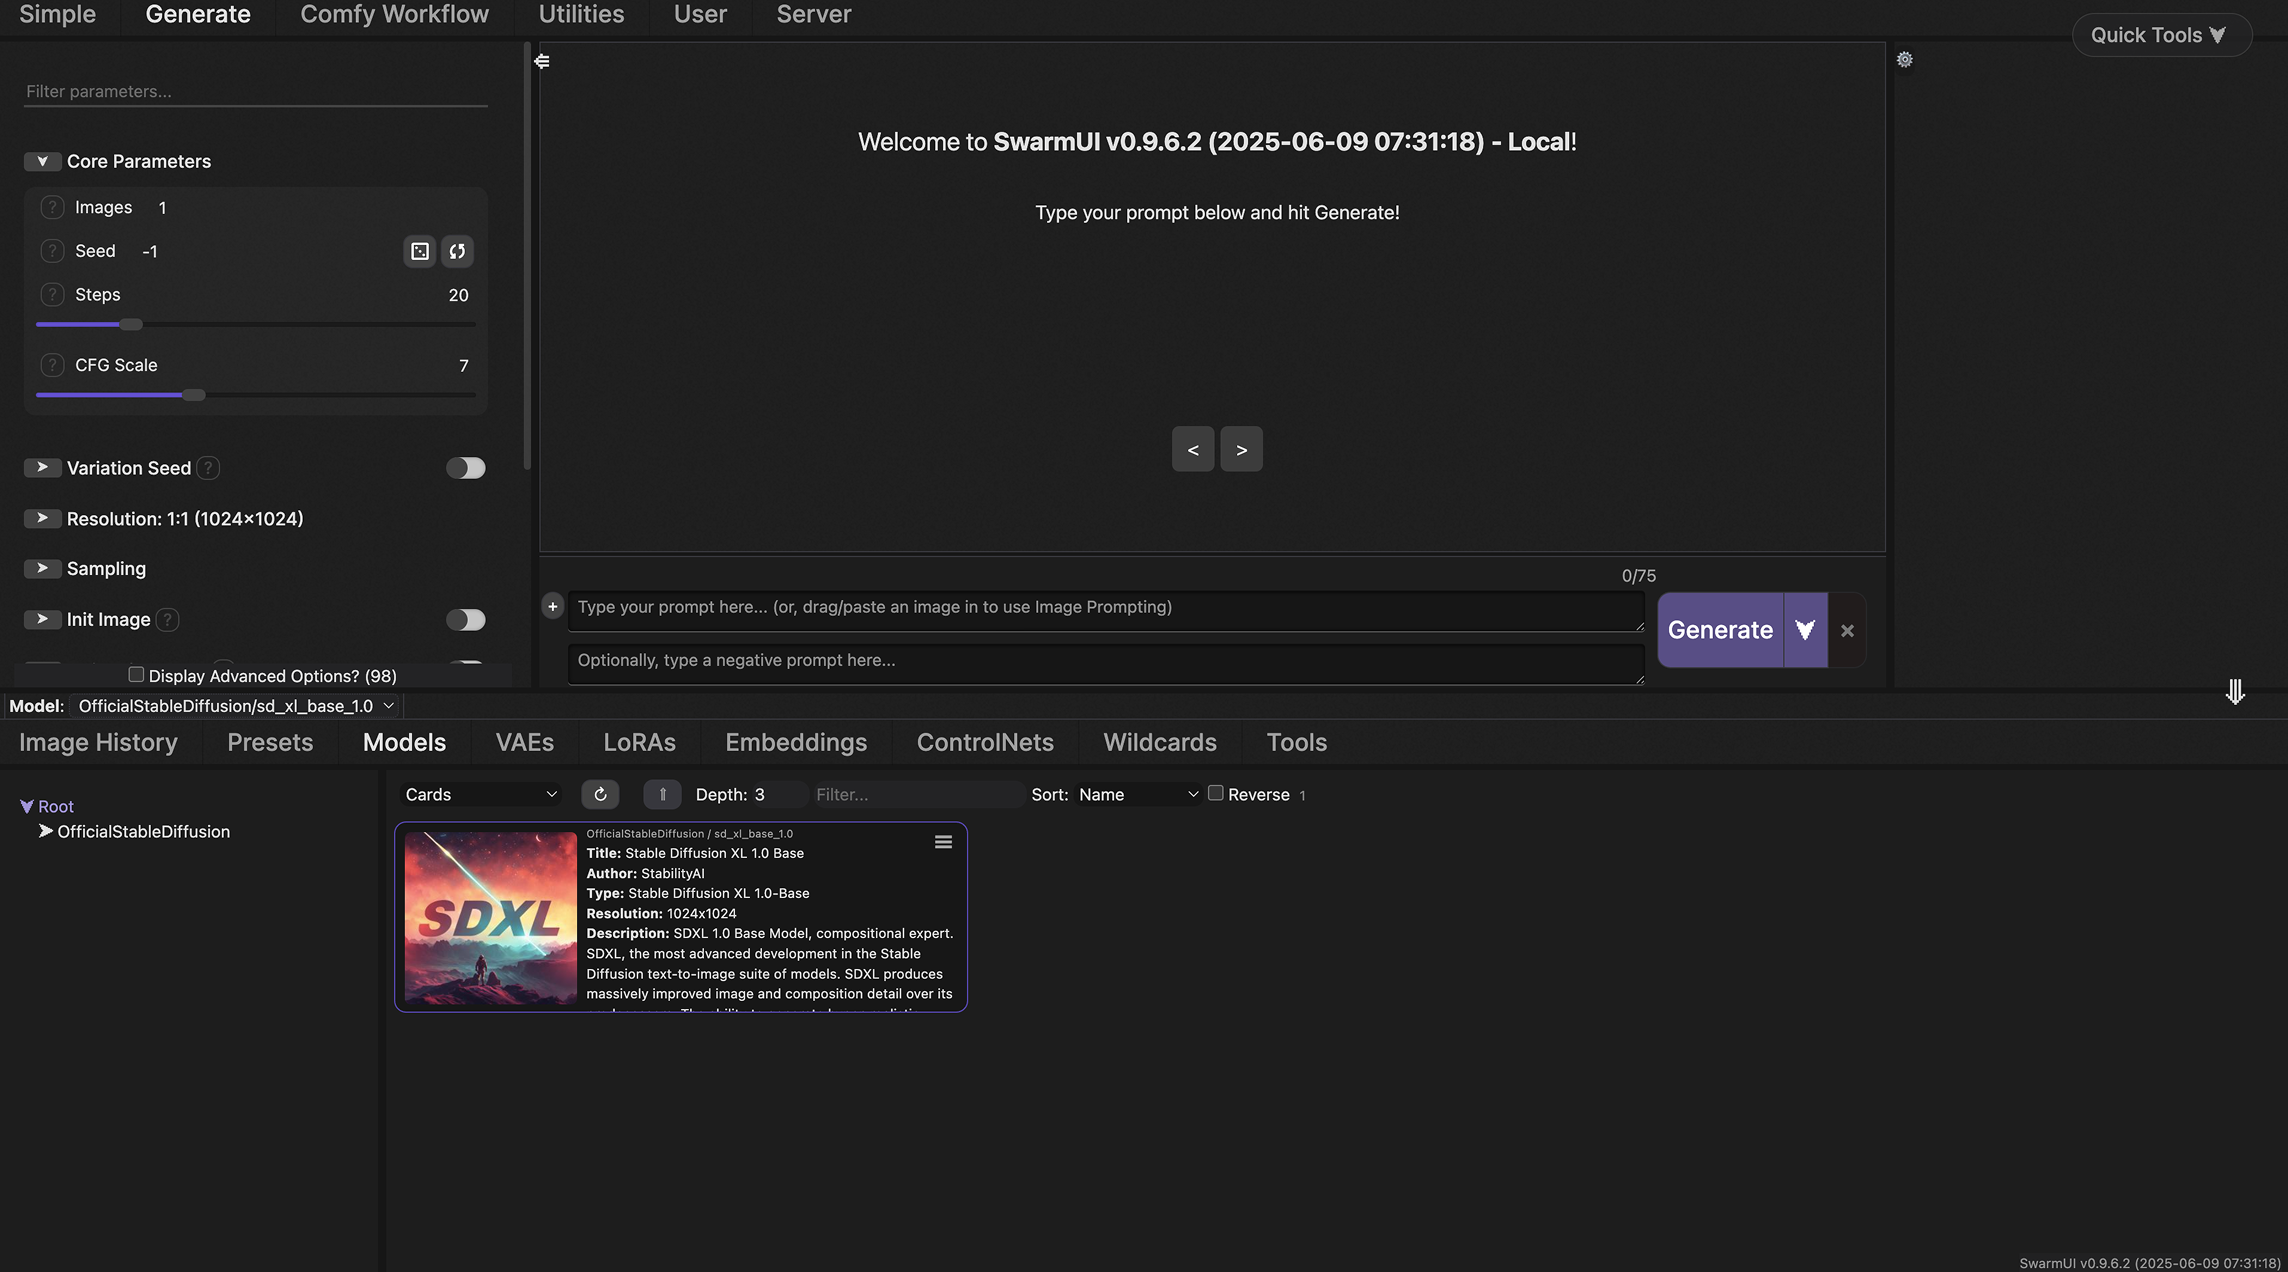Click the Steps help question mark icon

pos(52,295)
